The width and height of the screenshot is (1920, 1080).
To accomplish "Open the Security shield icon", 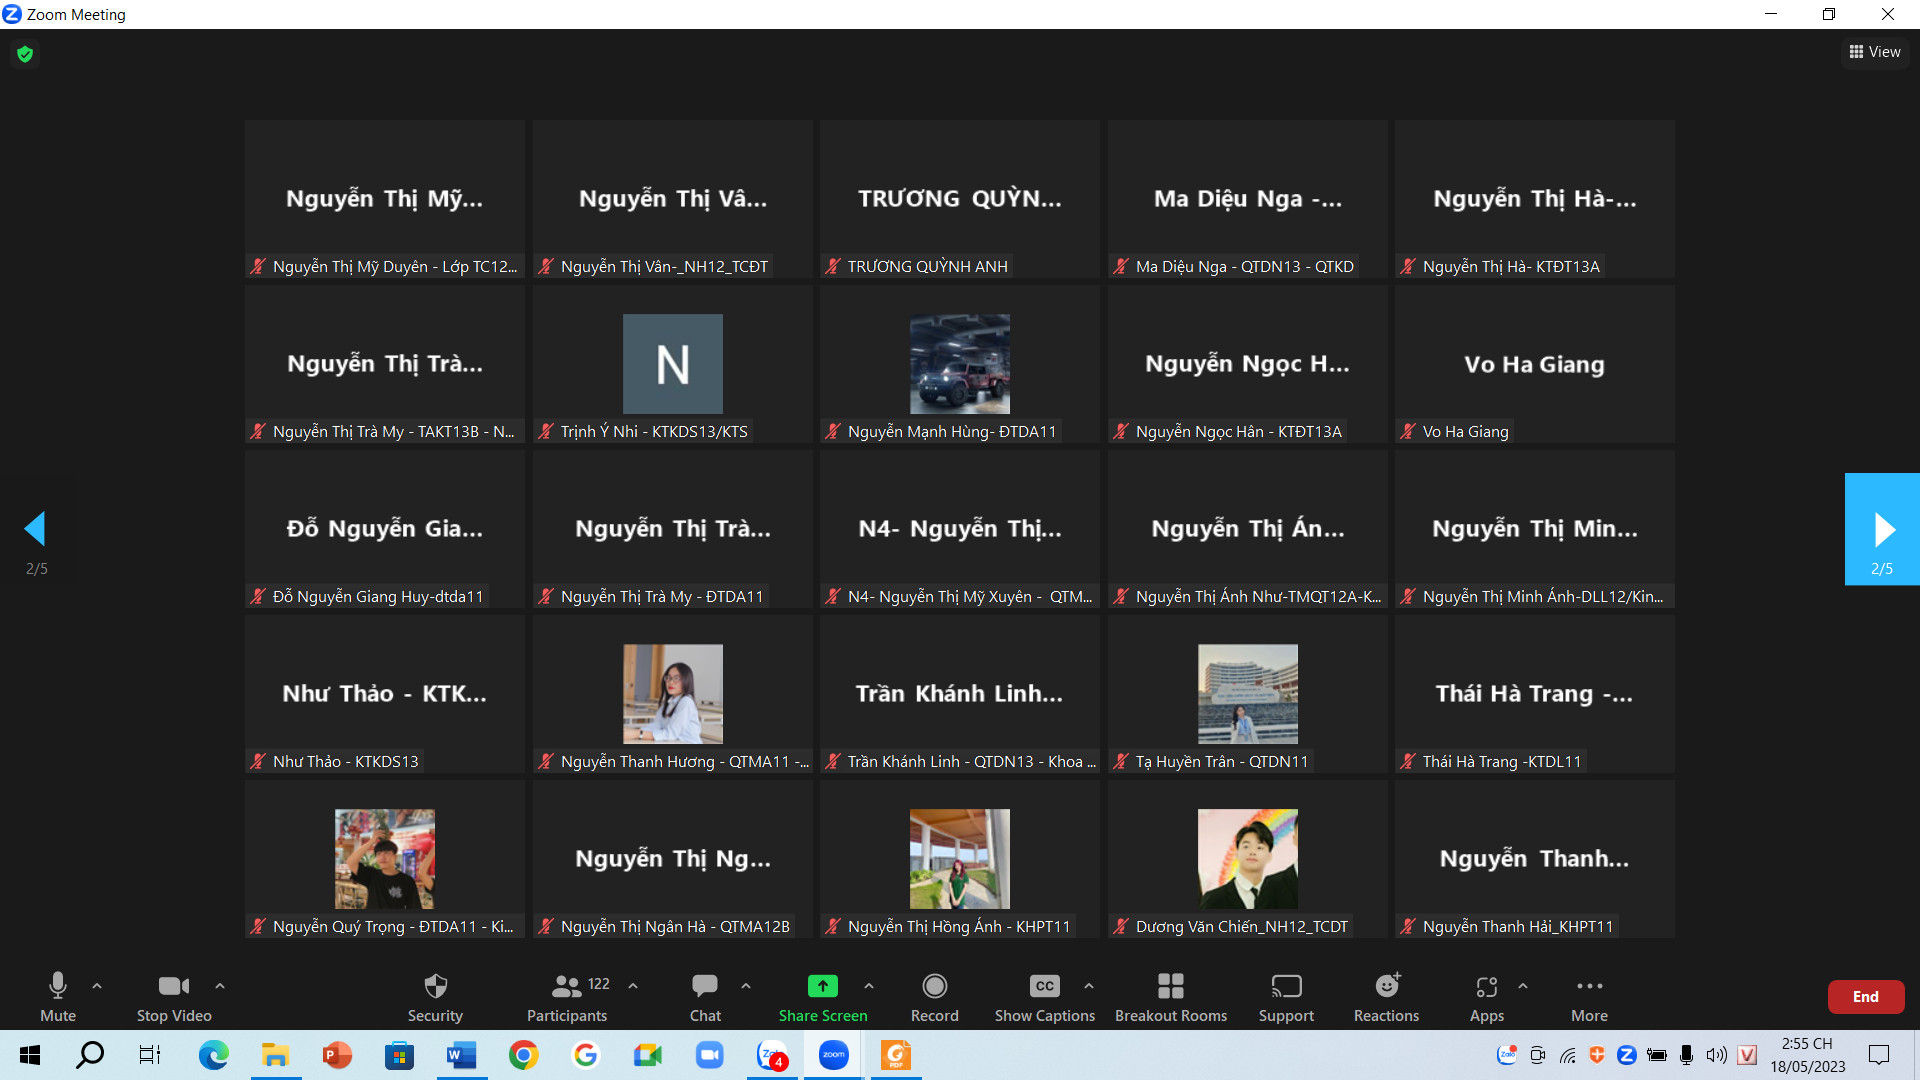I will pyautogui.click(x=435, y=987).
